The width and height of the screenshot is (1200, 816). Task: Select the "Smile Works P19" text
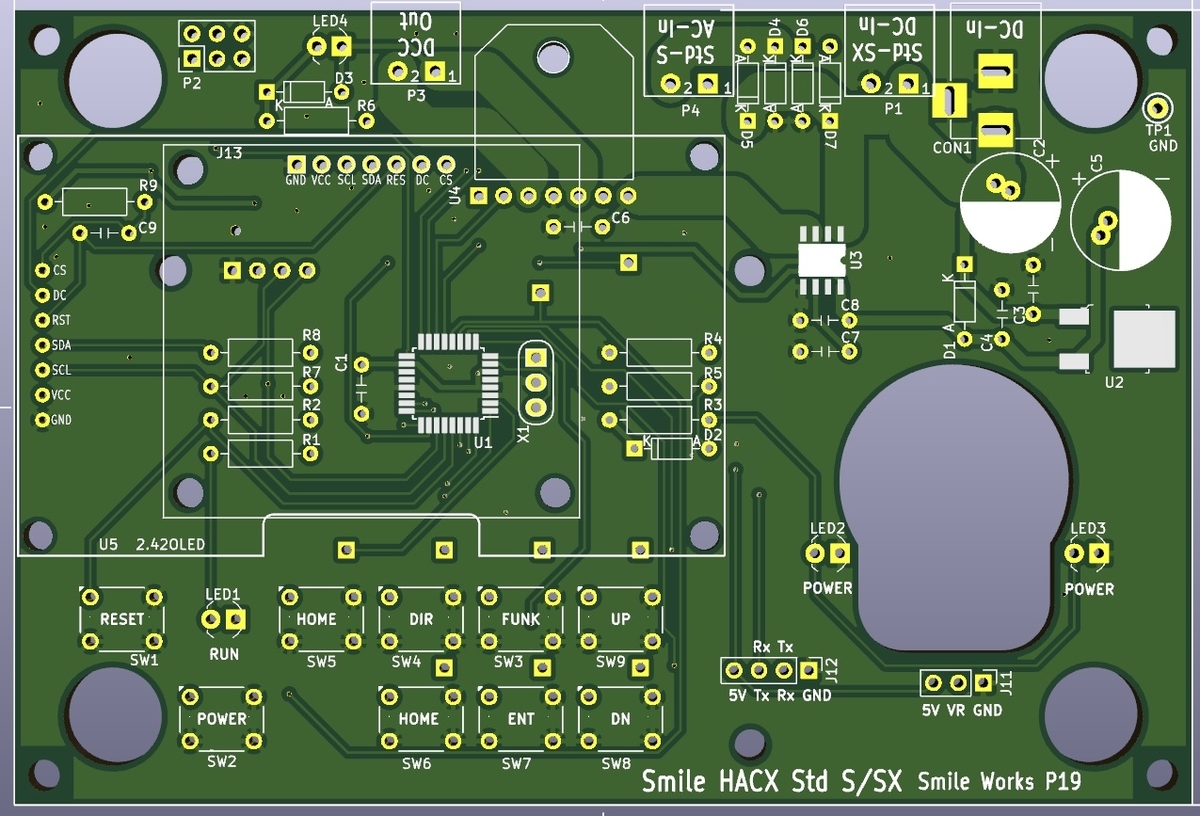click(998, 782)
